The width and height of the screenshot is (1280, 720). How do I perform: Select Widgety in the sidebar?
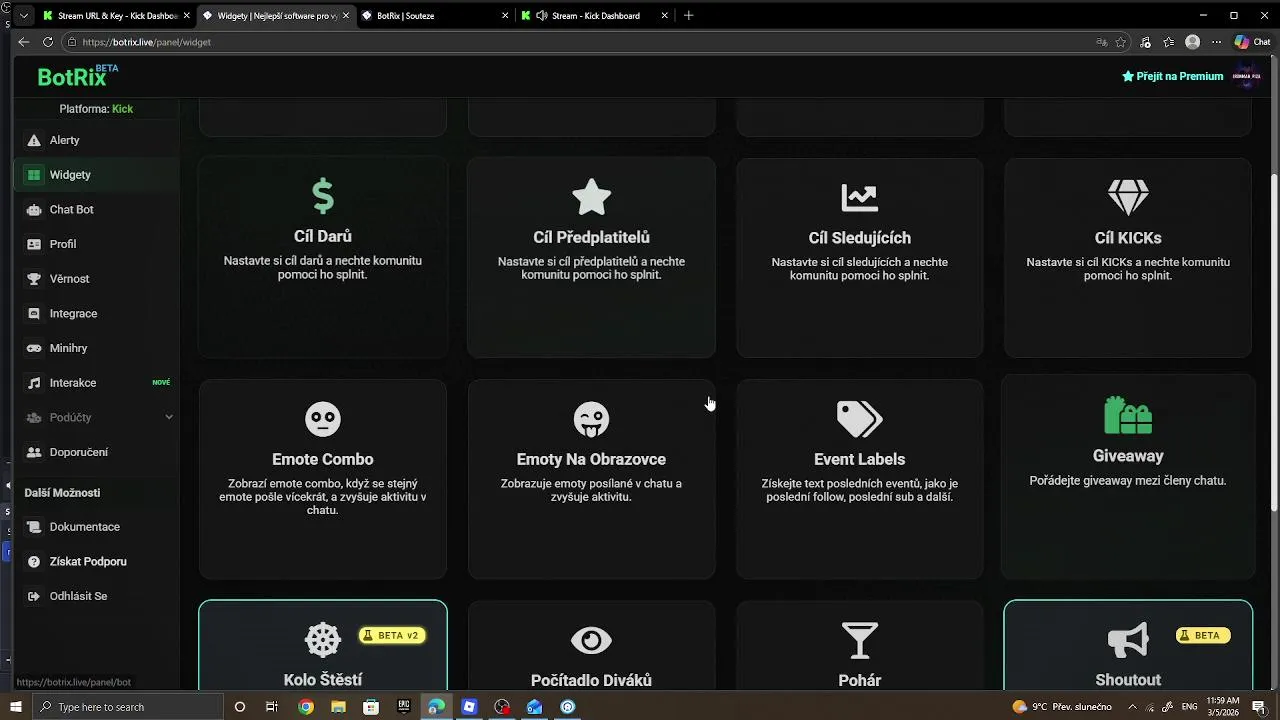click(x=97, y=175)
